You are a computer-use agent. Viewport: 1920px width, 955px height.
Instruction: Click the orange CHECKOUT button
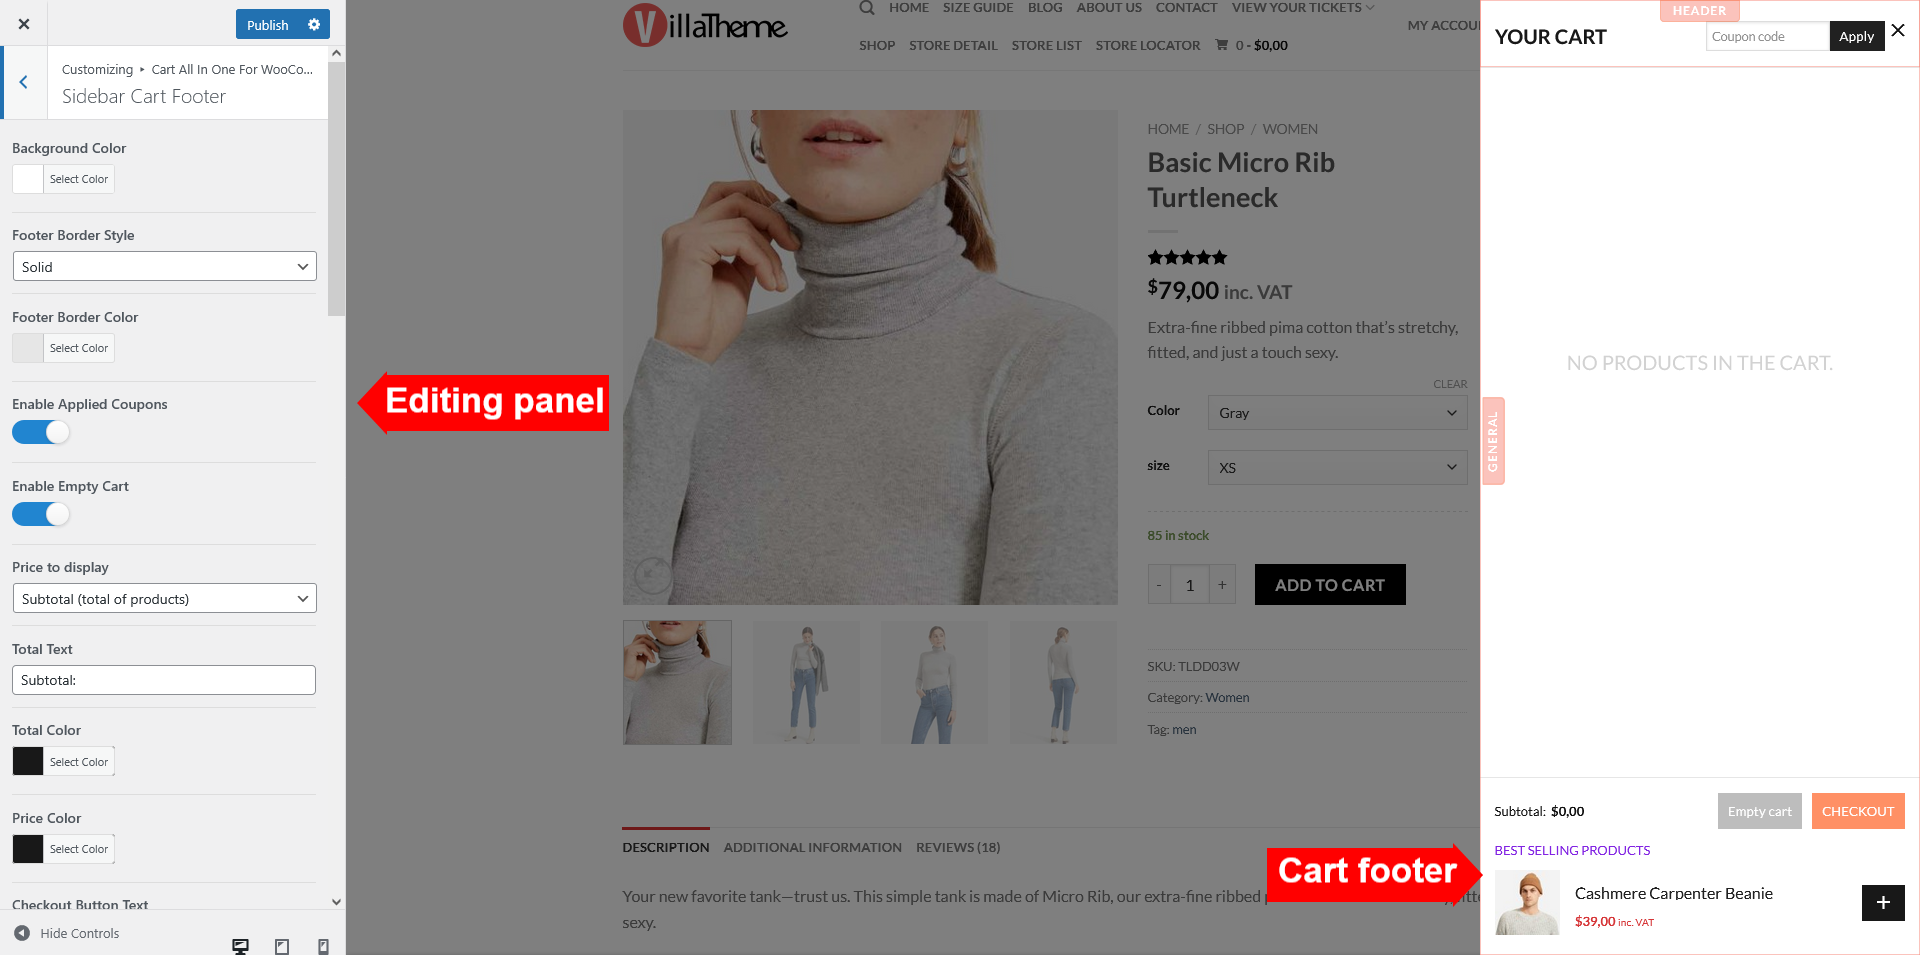point(1858,811)
